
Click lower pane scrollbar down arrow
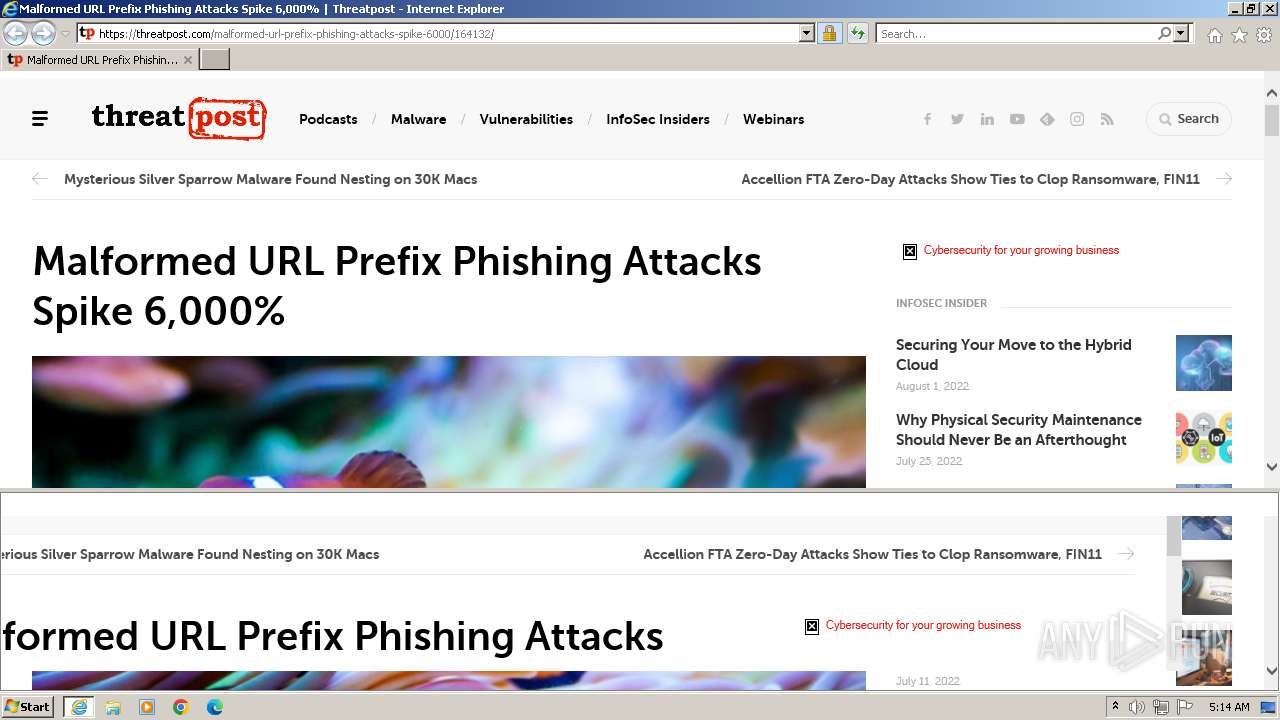tap(1272, 671)
